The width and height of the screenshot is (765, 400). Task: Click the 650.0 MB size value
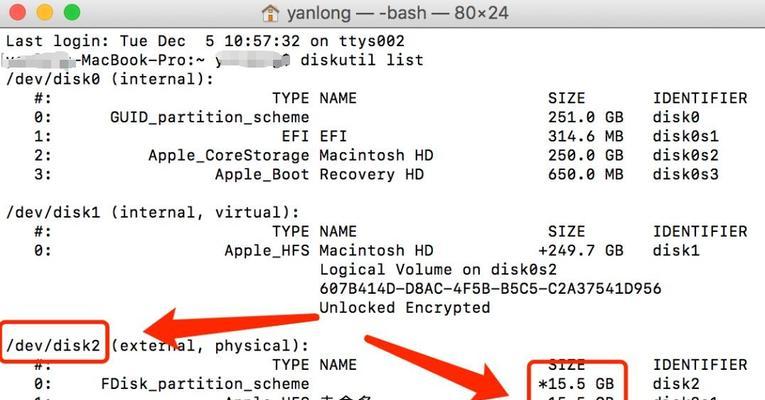(x=585, y=174)
